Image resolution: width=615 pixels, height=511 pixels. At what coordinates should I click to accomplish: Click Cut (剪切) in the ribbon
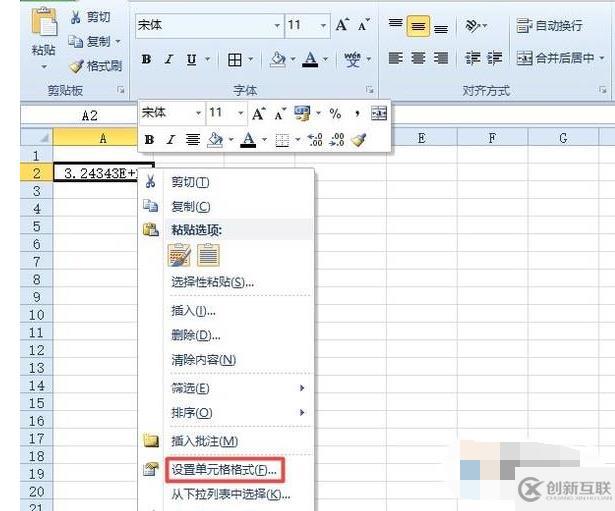coord(91,17)
